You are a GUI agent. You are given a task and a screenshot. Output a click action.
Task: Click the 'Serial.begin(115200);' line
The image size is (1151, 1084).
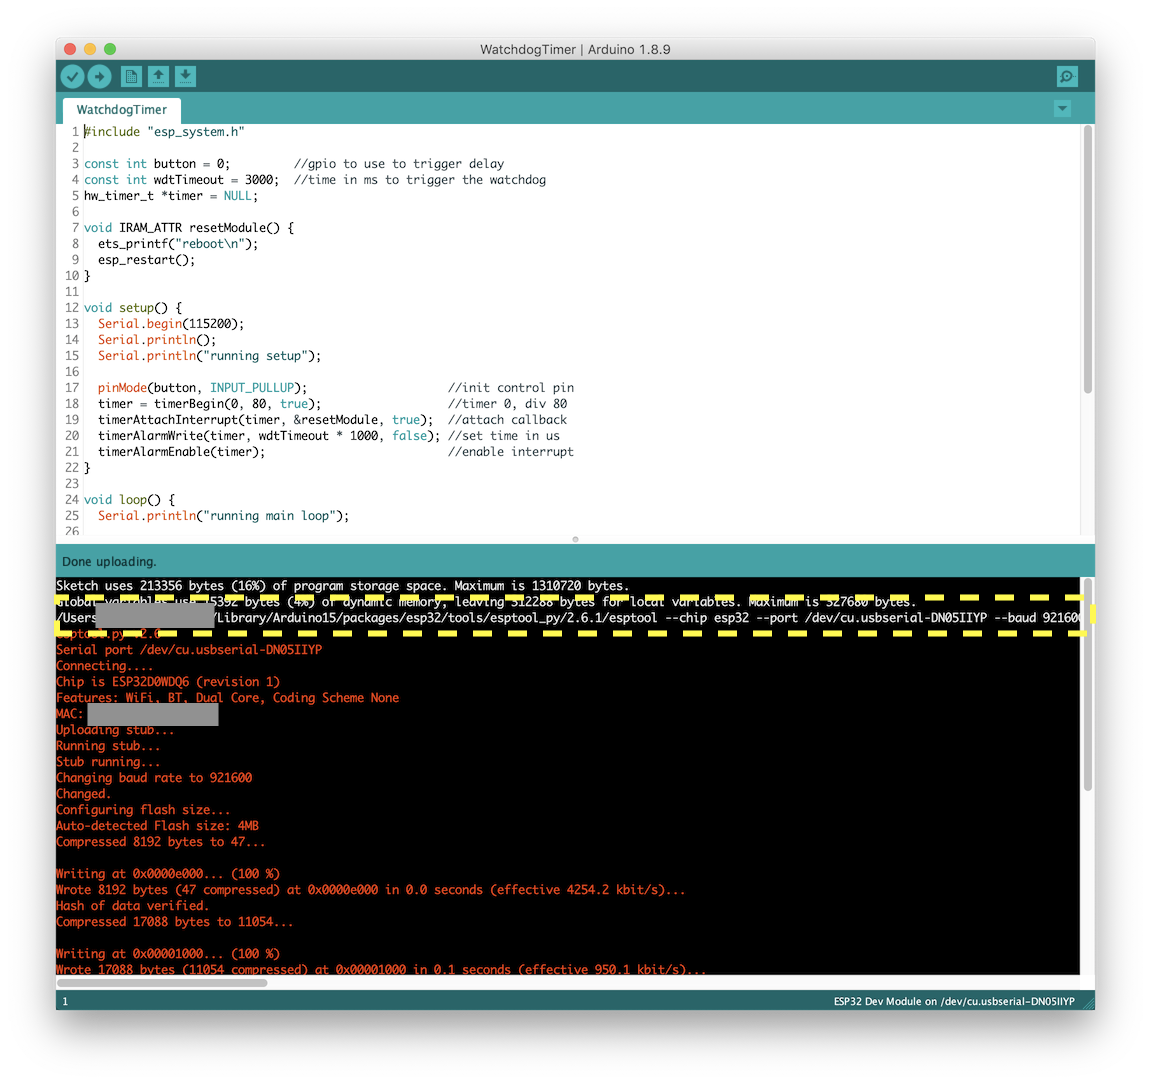[x=171, y=324]
